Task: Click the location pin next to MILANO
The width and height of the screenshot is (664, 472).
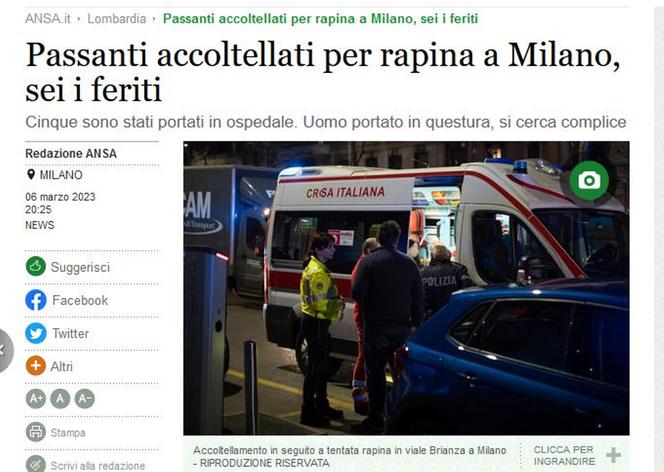Action: click(x=30, y=174)
